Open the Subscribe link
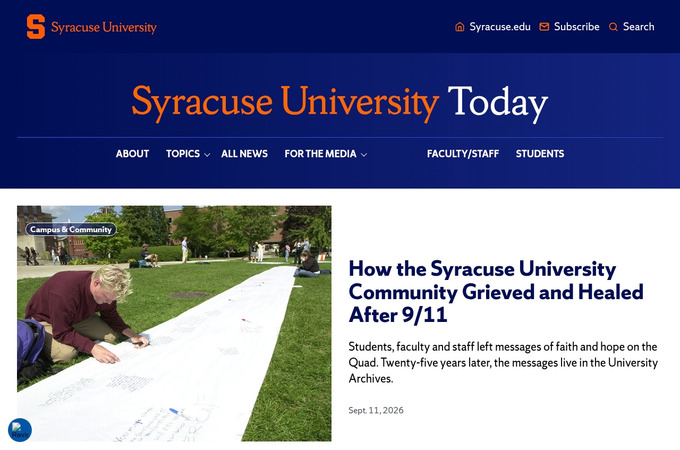This screenshot has height=450, width=680. [x=576, y=27]
